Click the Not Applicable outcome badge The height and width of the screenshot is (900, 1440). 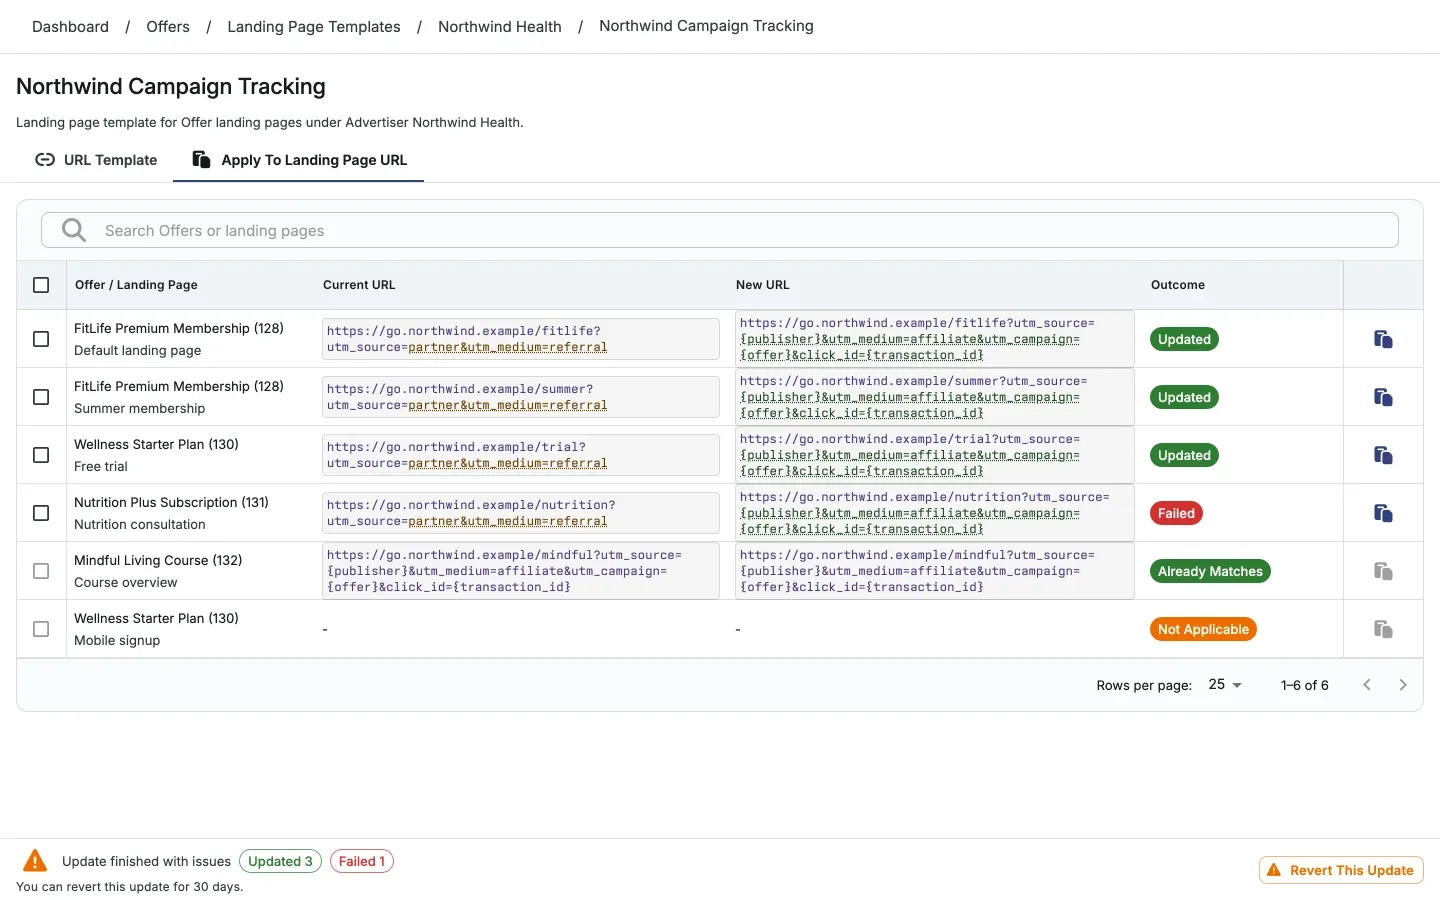point(1203,629)
